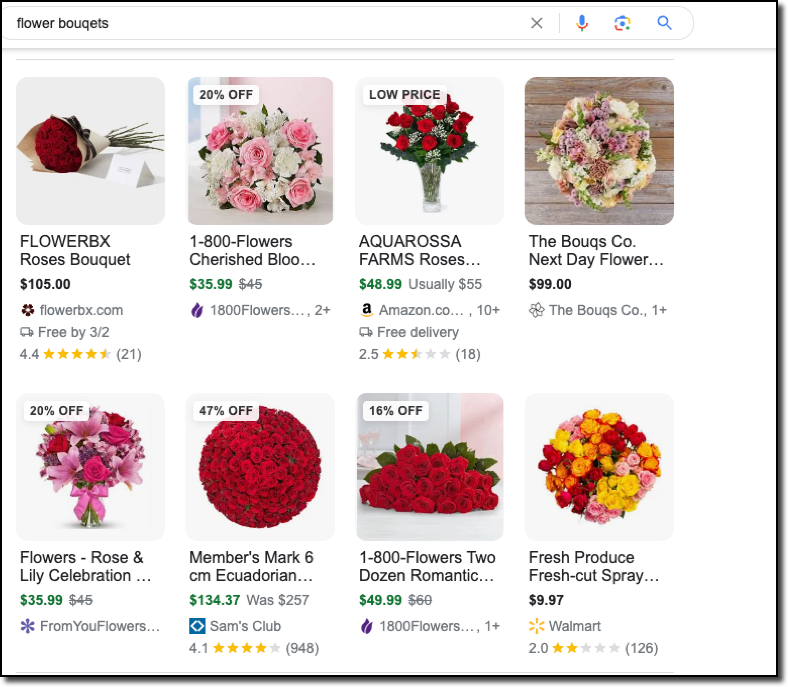Click 'Was $257' text
Screen dimensions: 788x687
(x=278, y=601)
